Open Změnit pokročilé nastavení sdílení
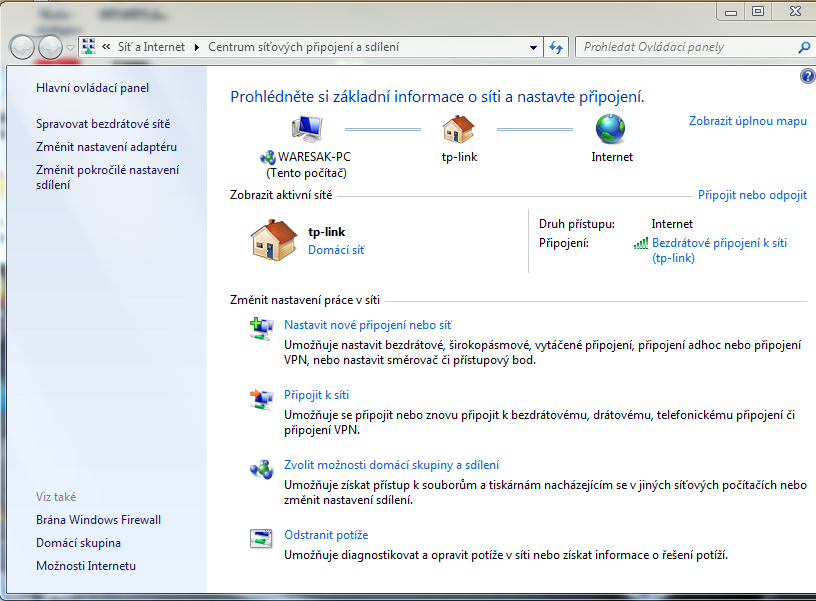The height and width of the screenshot is (601, 816). (107, 177)
